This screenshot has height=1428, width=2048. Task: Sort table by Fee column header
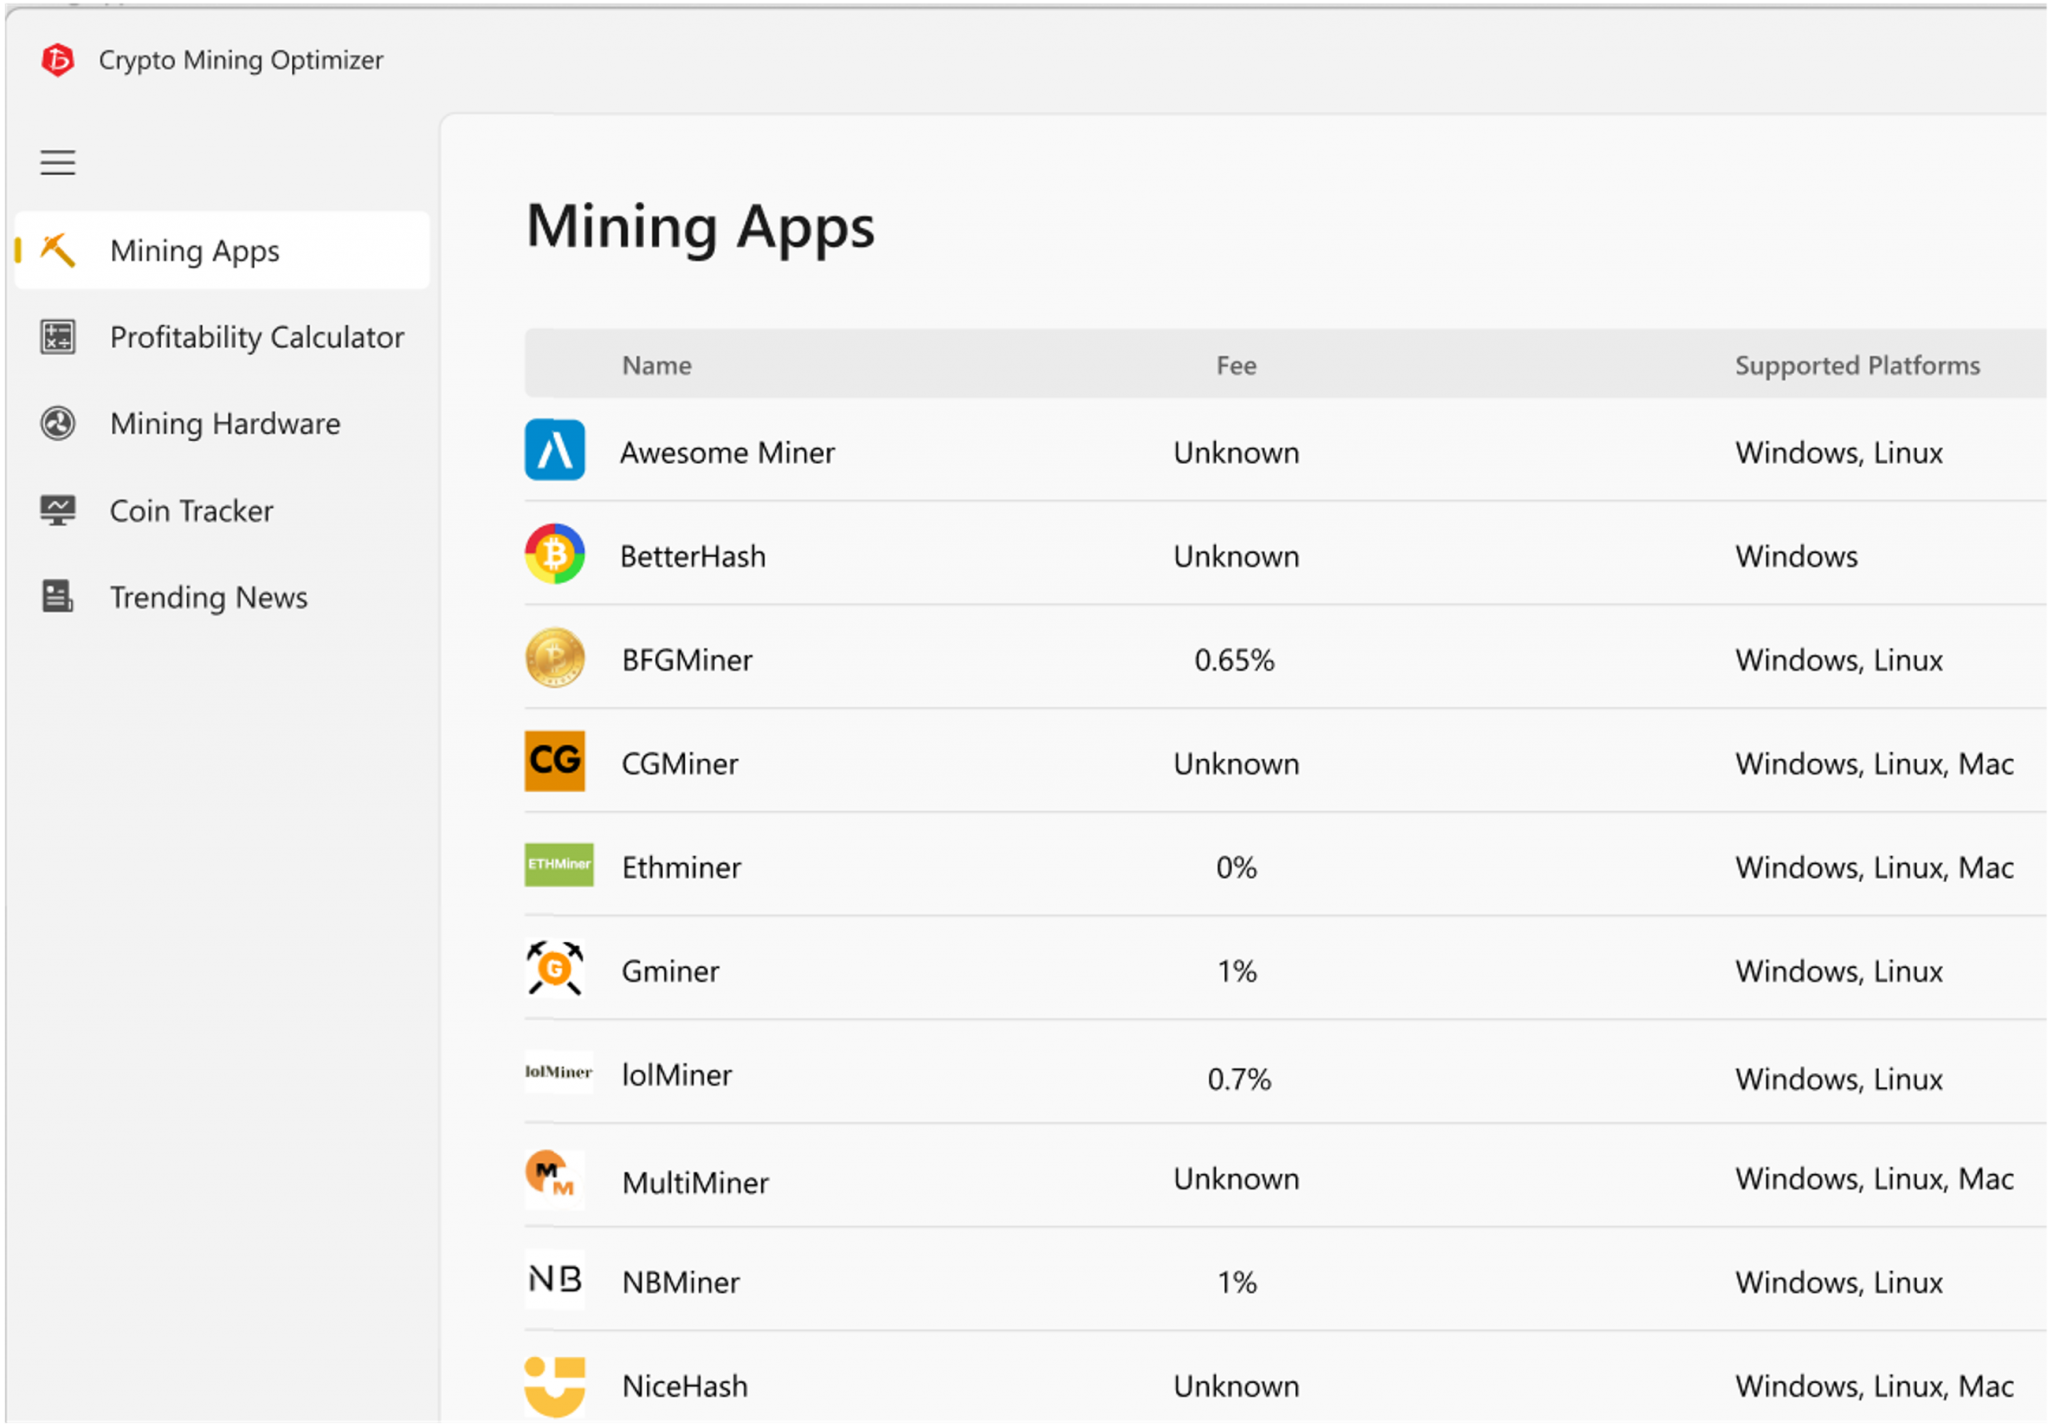point(1236,366)
